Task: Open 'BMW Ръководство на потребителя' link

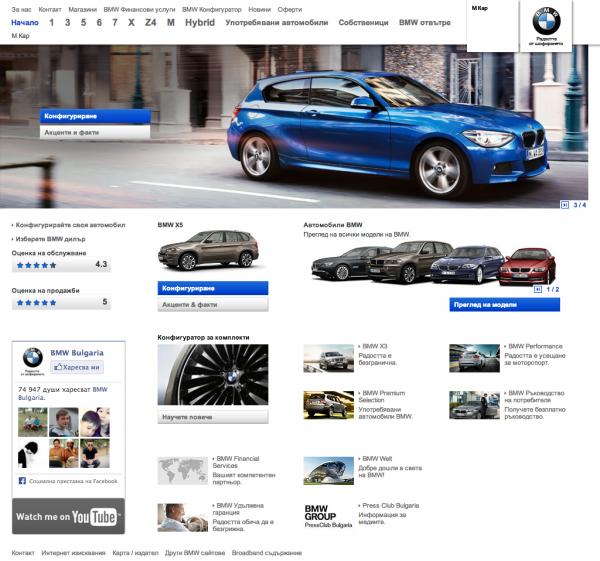Action: 534,396
